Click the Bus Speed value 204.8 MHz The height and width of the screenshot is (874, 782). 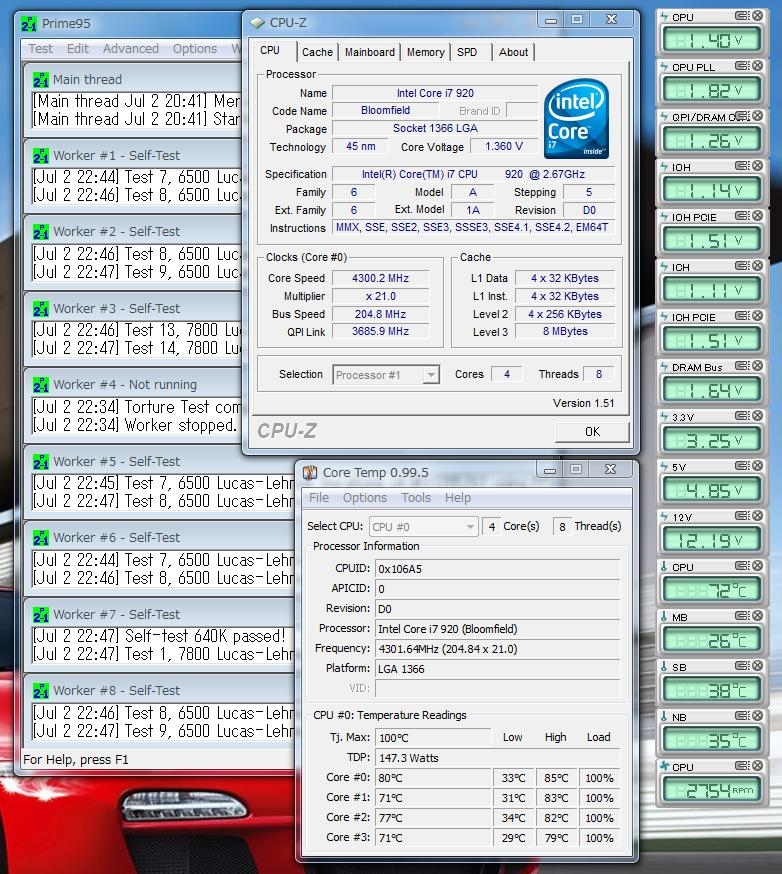[x=380, y=314]
